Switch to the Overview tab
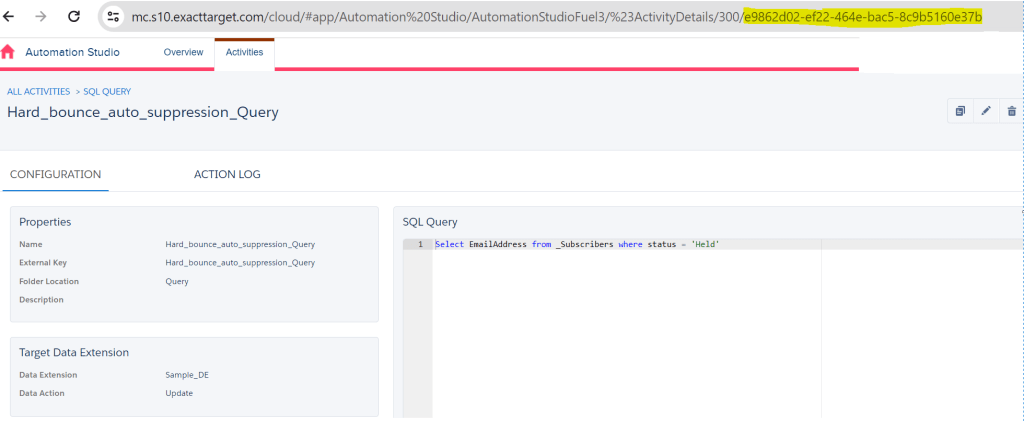The width and height of the screenshot is (1024, 421). click(x=183, y=52)
